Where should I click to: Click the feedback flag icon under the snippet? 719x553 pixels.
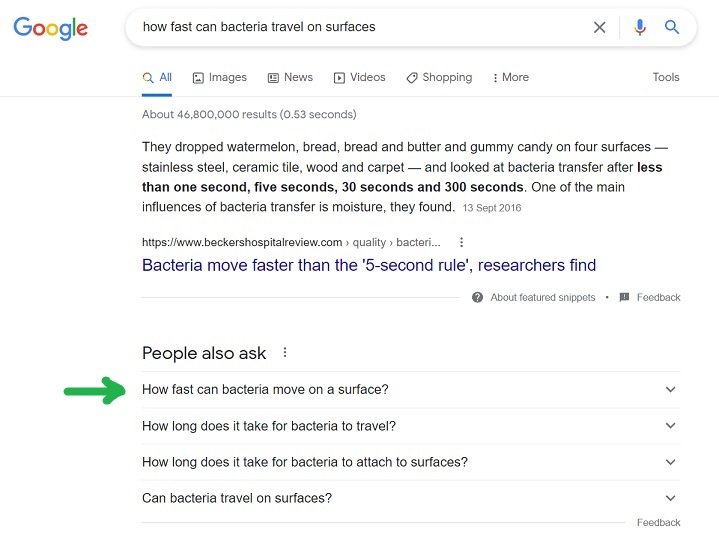tap(624, 297)
